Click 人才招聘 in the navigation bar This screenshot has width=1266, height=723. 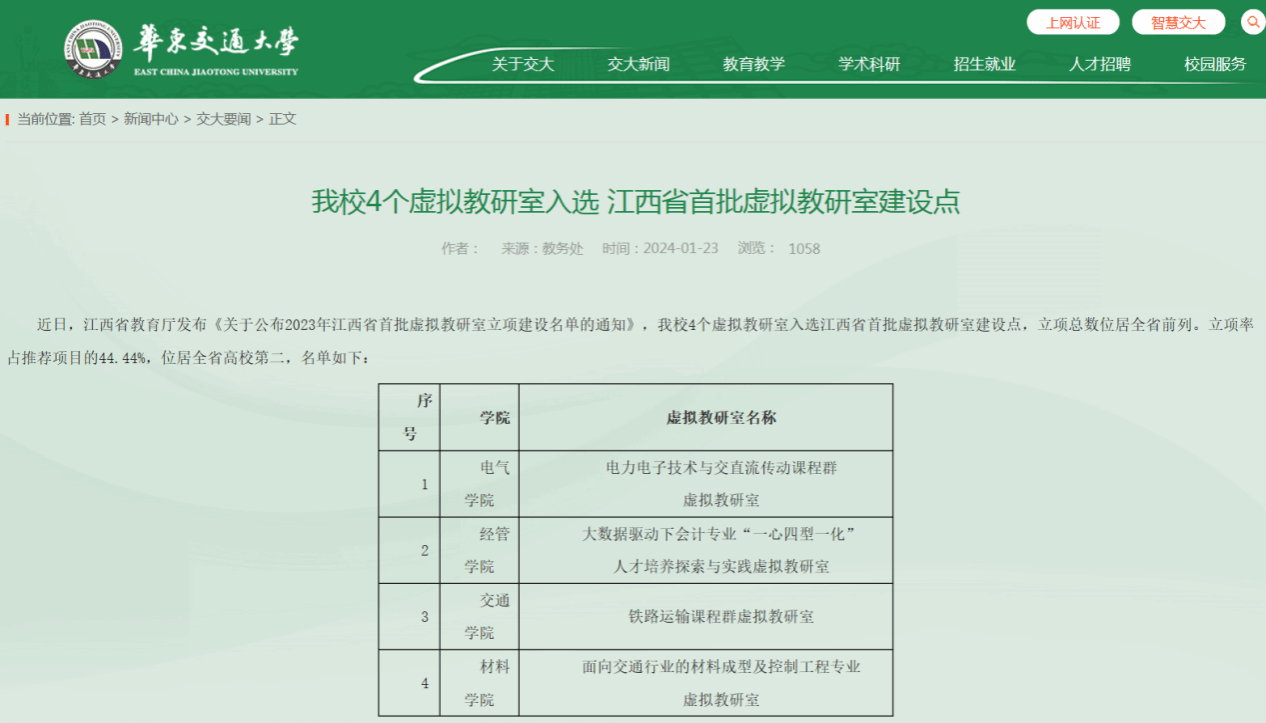[1100, 64]
